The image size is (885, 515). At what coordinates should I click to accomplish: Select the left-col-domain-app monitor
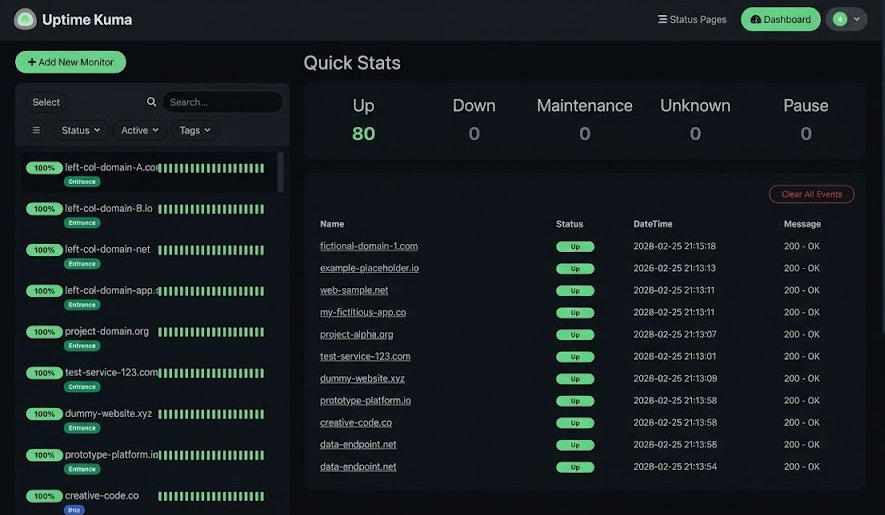click(x=149, y=296)
